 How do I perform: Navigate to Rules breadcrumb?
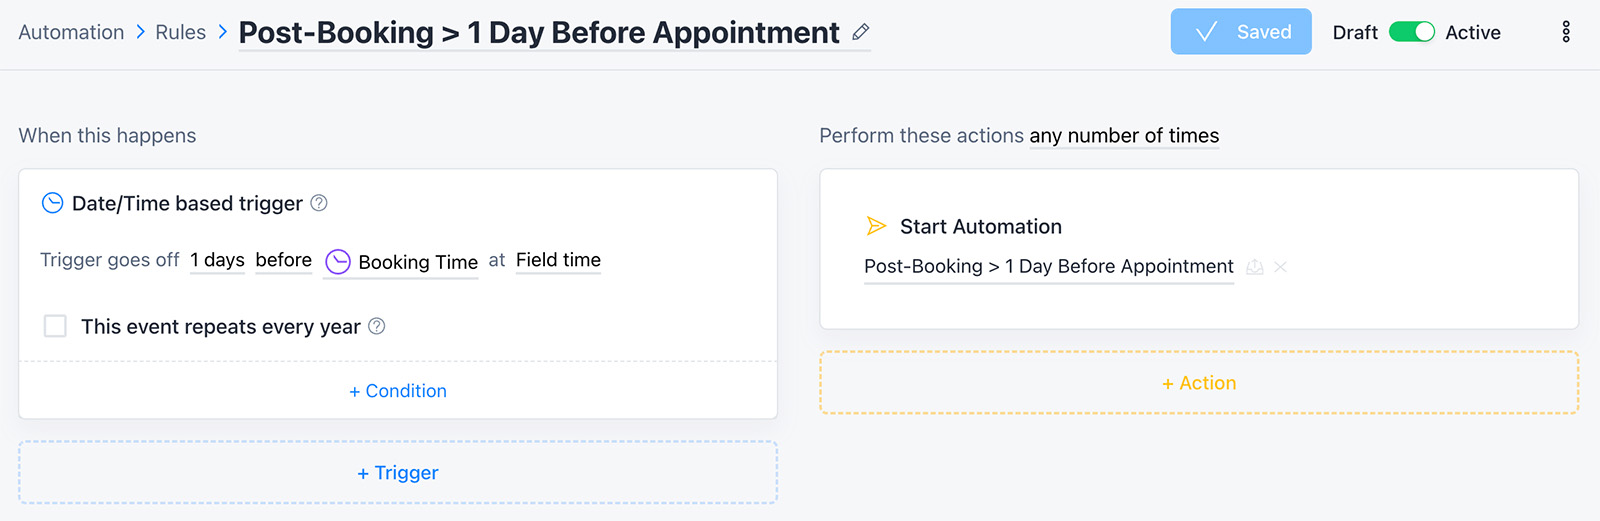[181, 32]
